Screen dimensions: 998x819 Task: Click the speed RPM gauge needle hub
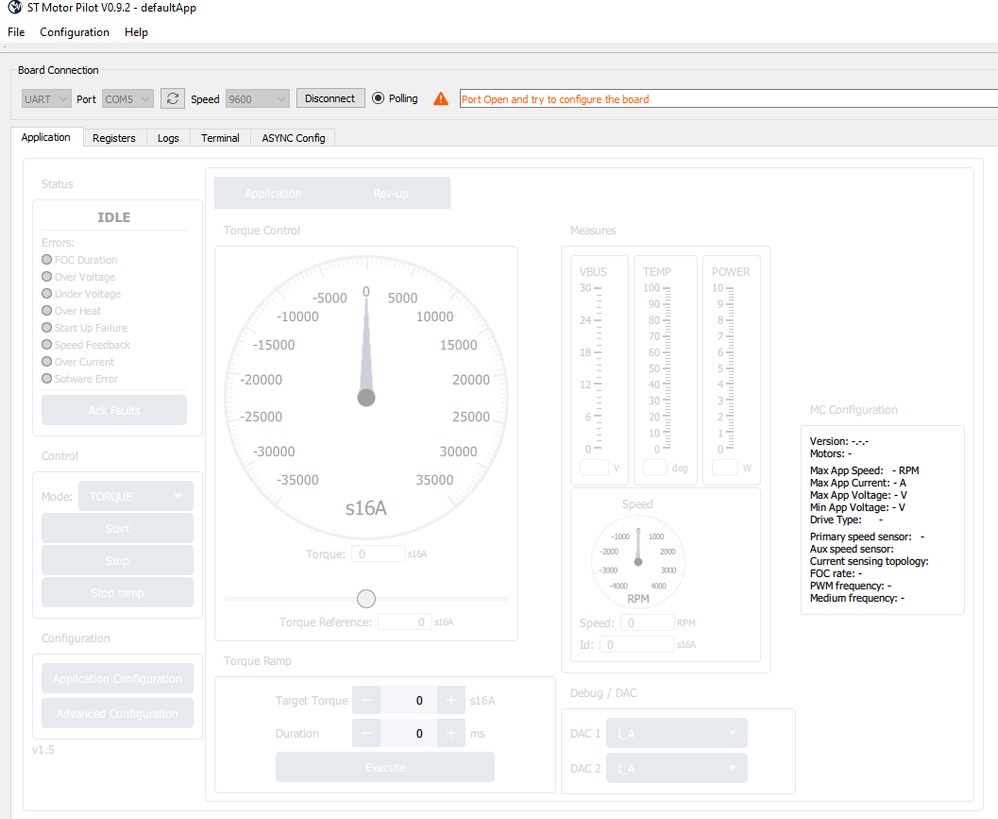[x=638, y=562]
